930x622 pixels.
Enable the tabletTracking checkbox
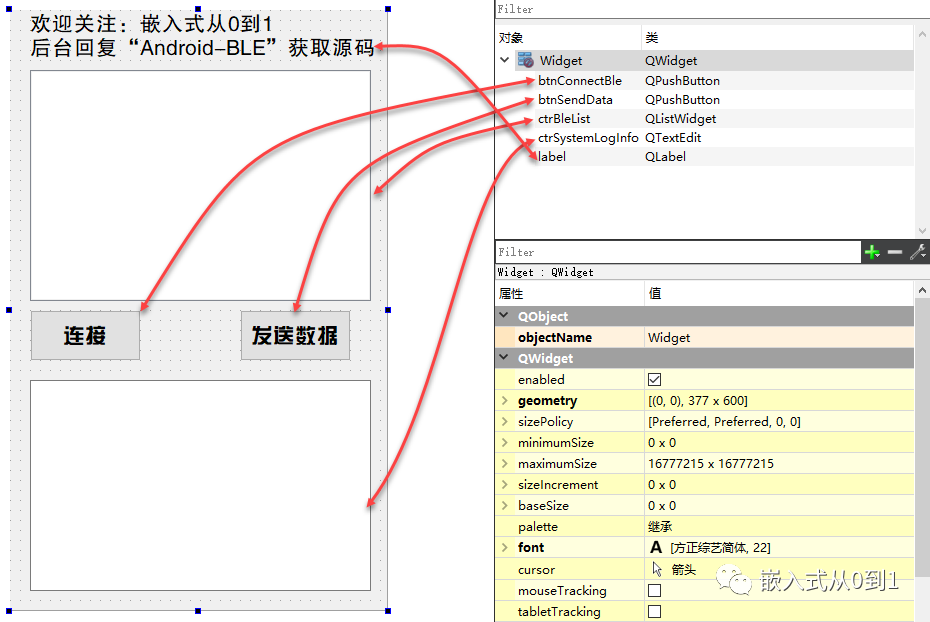click(x=654, y=611)
